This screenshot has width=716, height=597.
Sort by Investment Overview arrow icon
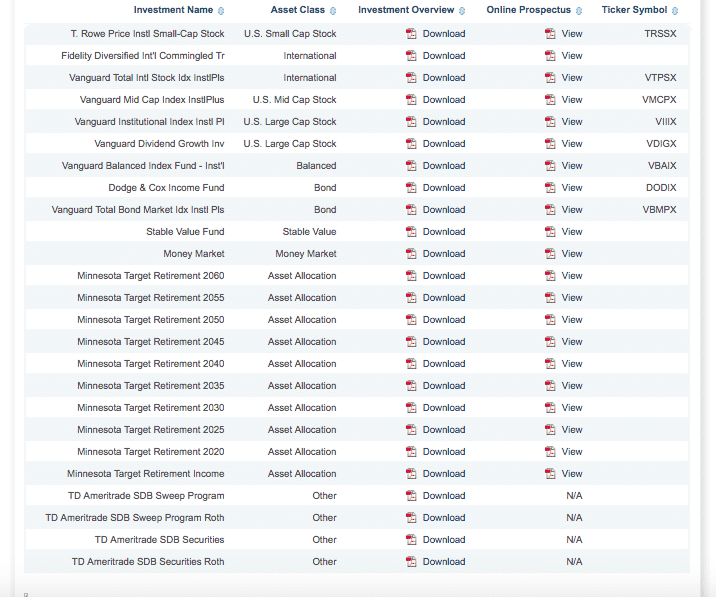tap(462, 11)
